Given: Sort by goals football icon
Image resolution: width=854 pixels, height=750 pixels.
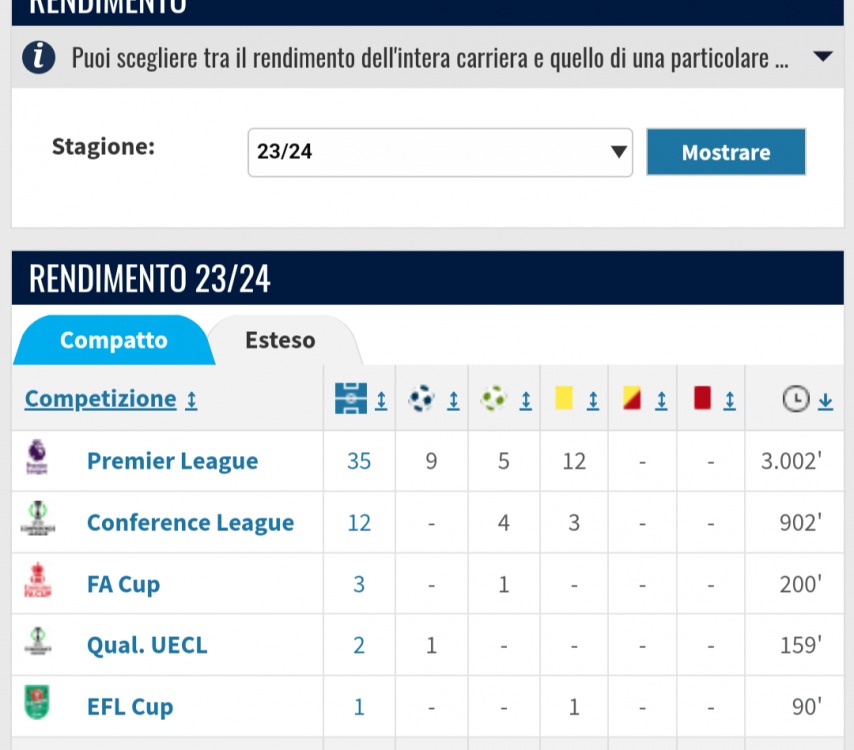Looking at the screenshot, I should [x=421, y=399].
